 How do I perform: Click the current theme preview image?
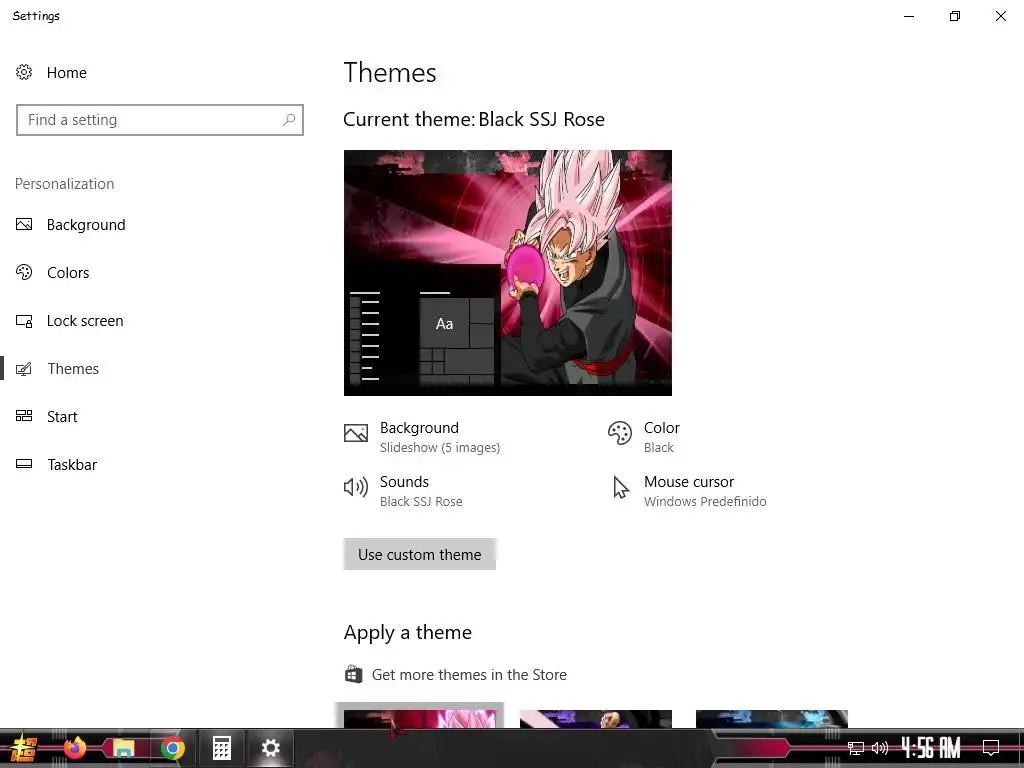[507, 273]
